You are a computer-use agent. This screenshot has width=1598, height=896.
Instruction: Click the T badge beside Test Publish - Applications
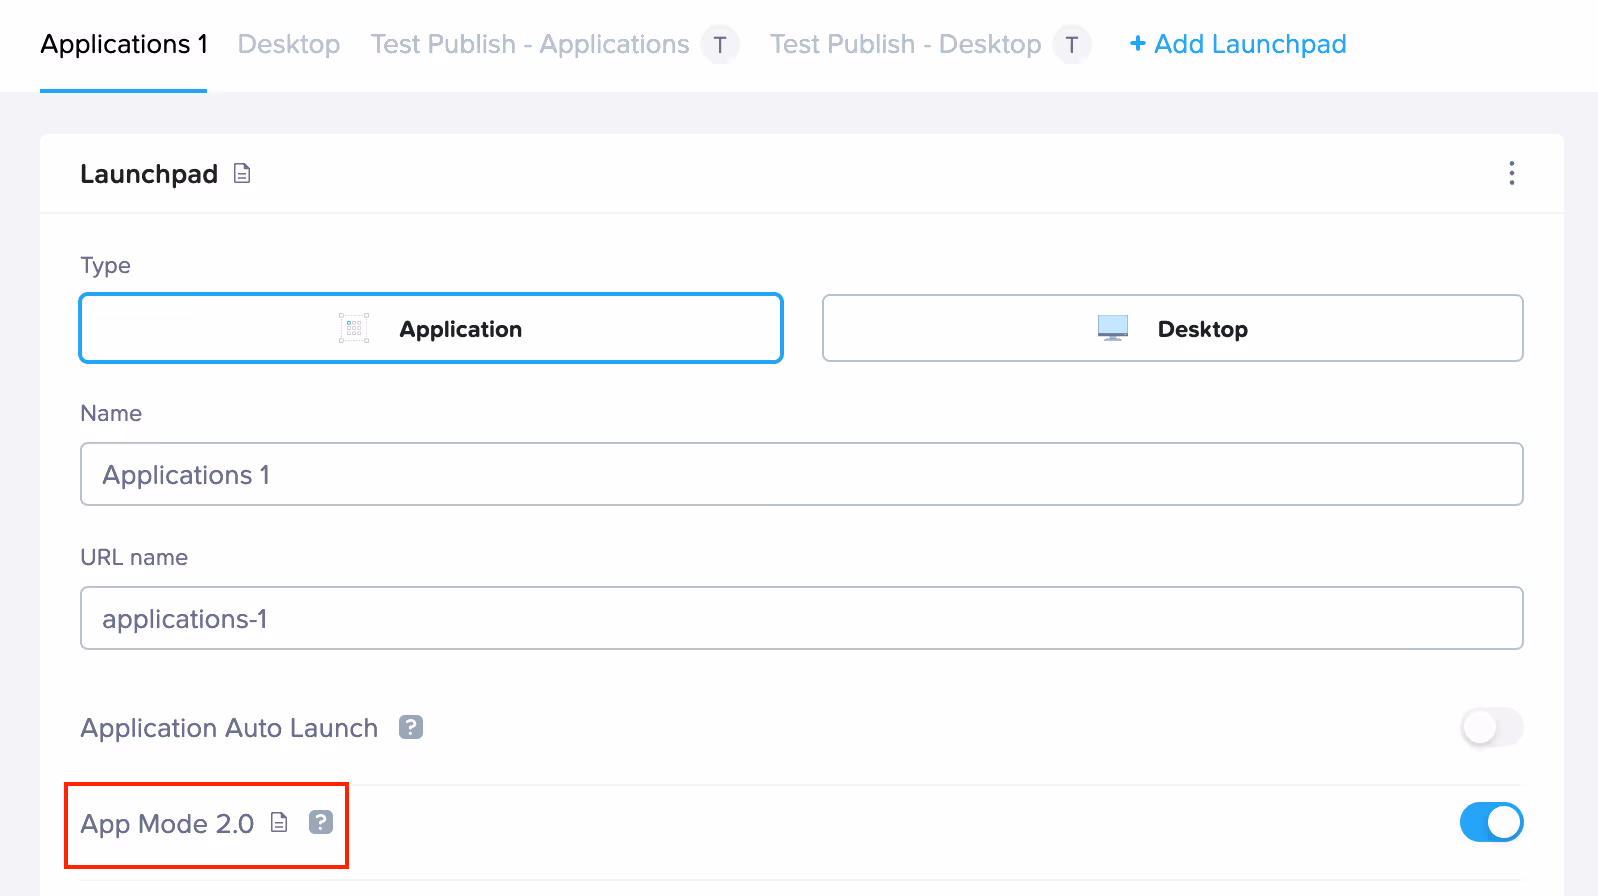(x=720, y=44)
